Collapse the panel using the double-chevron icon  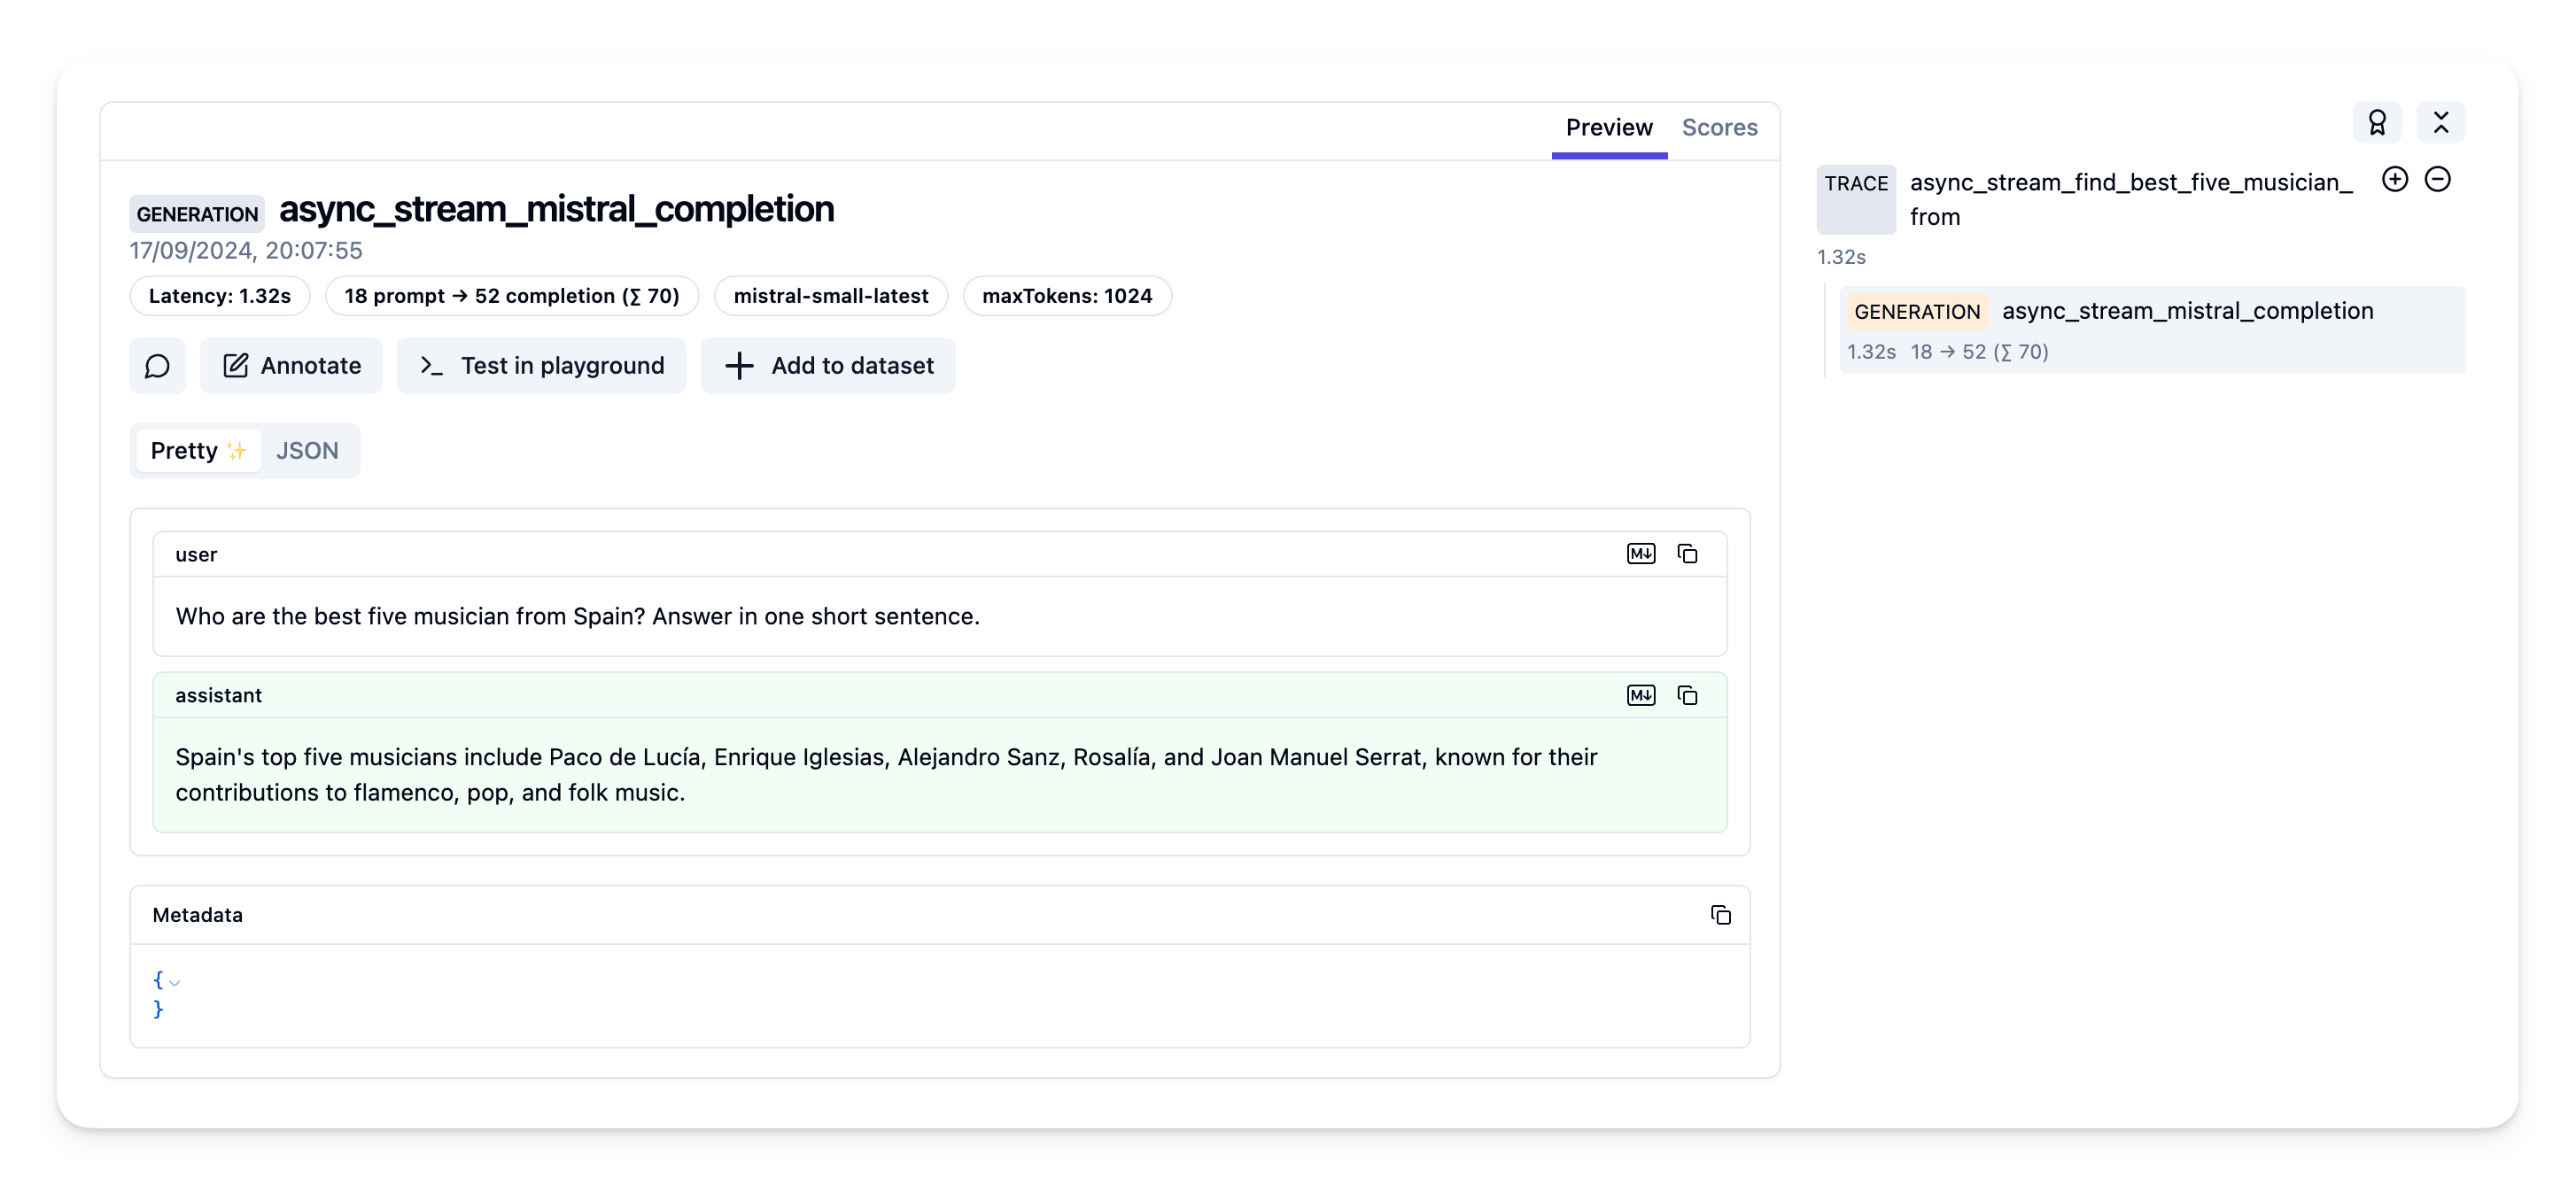tap(2441, 122)
